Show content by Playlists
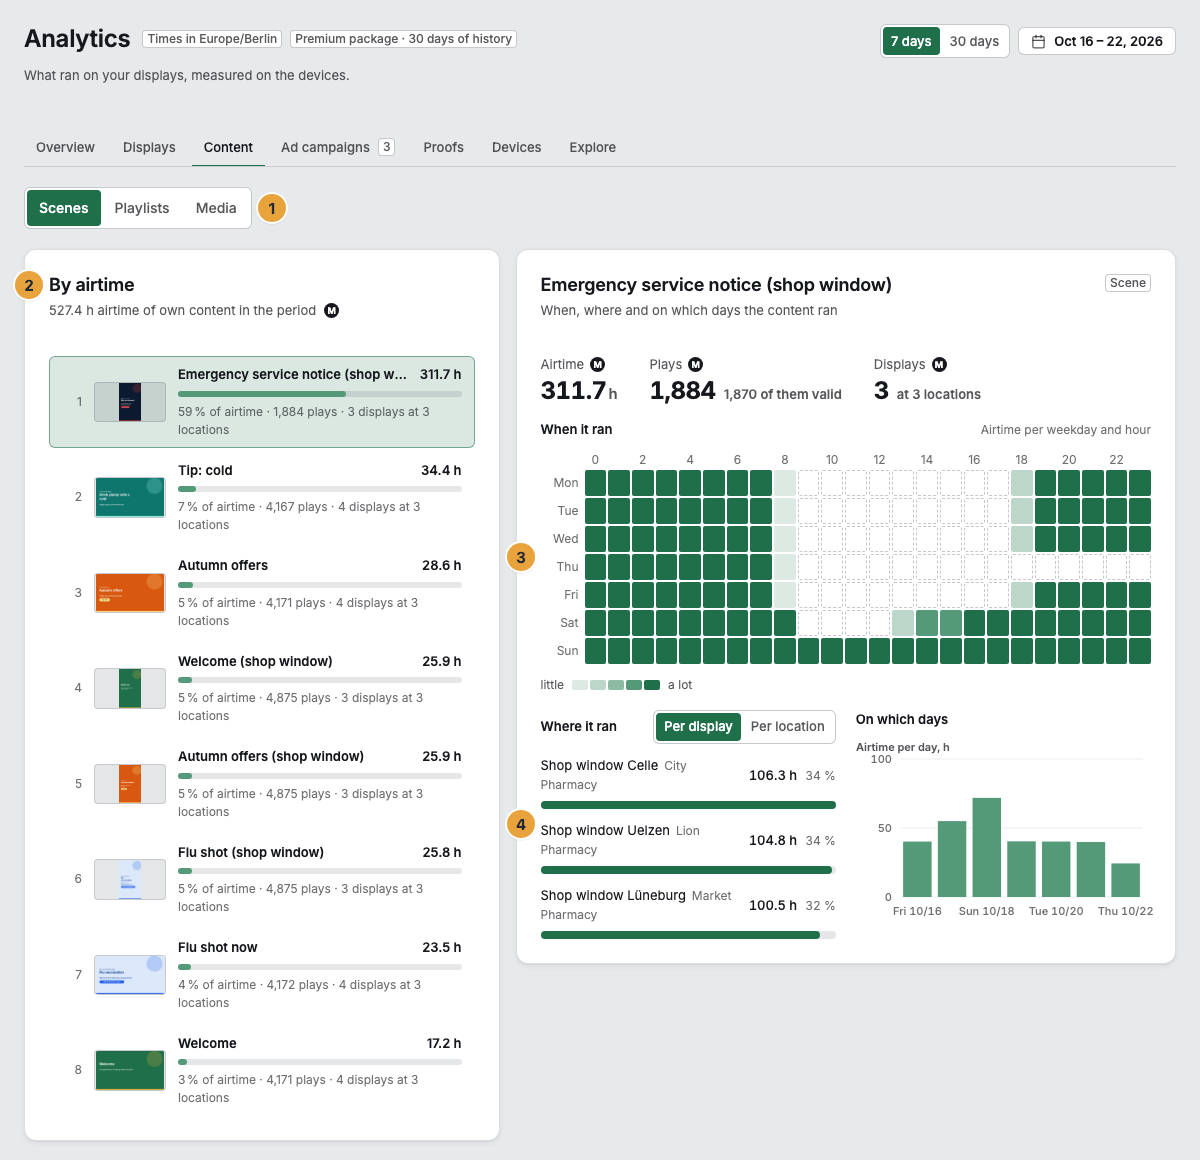The height and width of the screenshot is (1160, 1200). [142, 208]
